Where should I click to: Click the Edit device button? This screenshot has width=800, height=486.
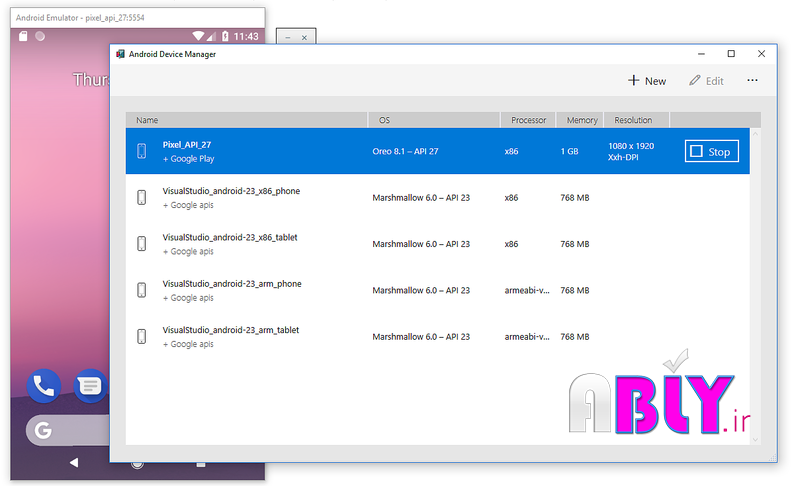click(x=706, y=81)
